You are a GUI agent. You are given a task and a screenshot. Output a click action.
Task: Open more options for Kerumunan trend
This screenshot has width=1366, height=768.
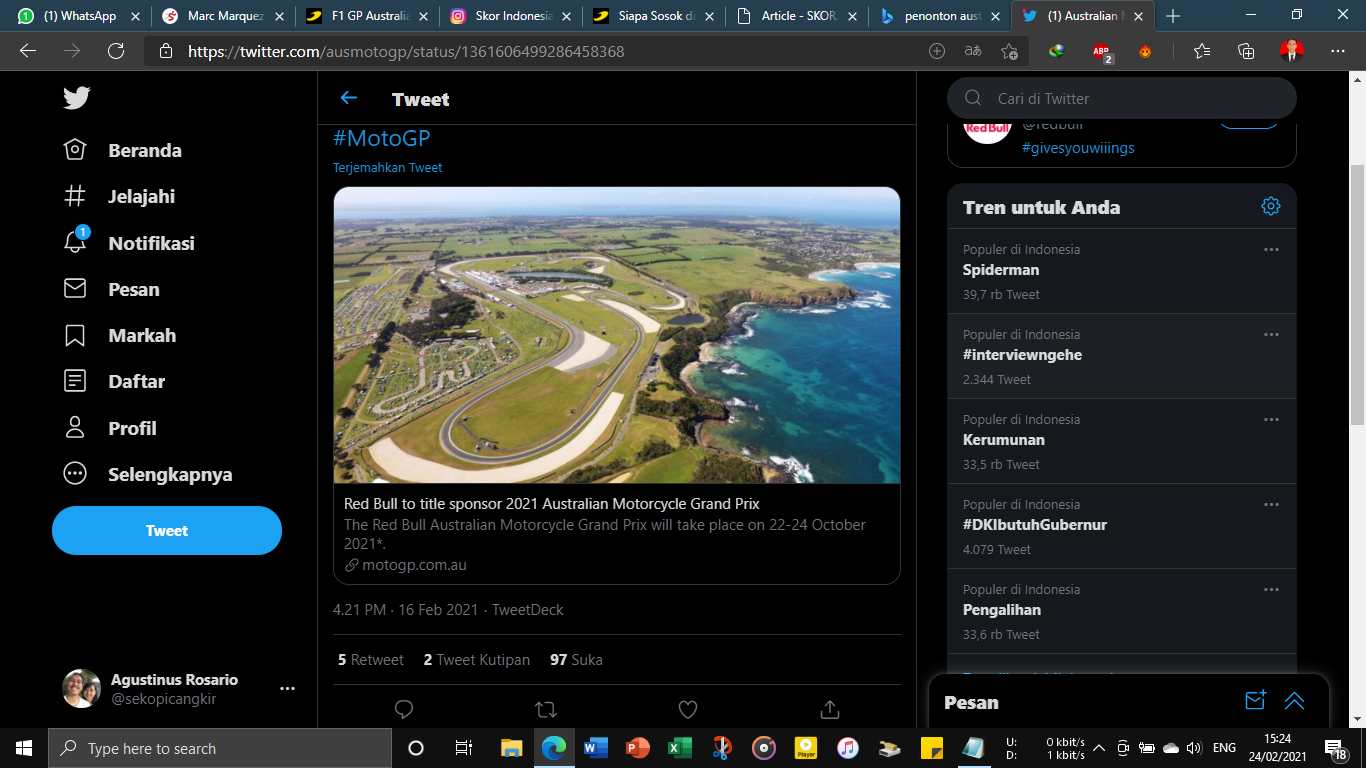coord(1271,420)
